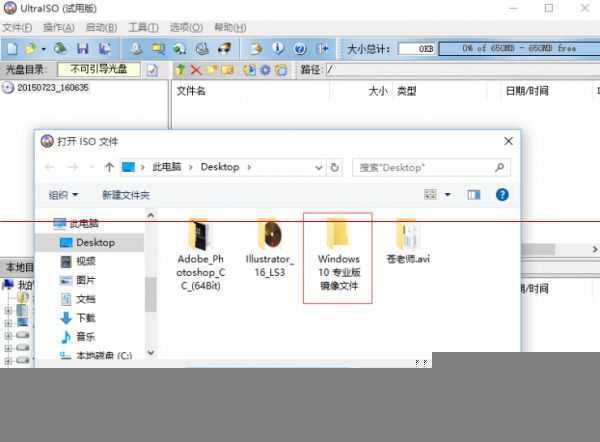Click the 路径 path field

[463, 70]
